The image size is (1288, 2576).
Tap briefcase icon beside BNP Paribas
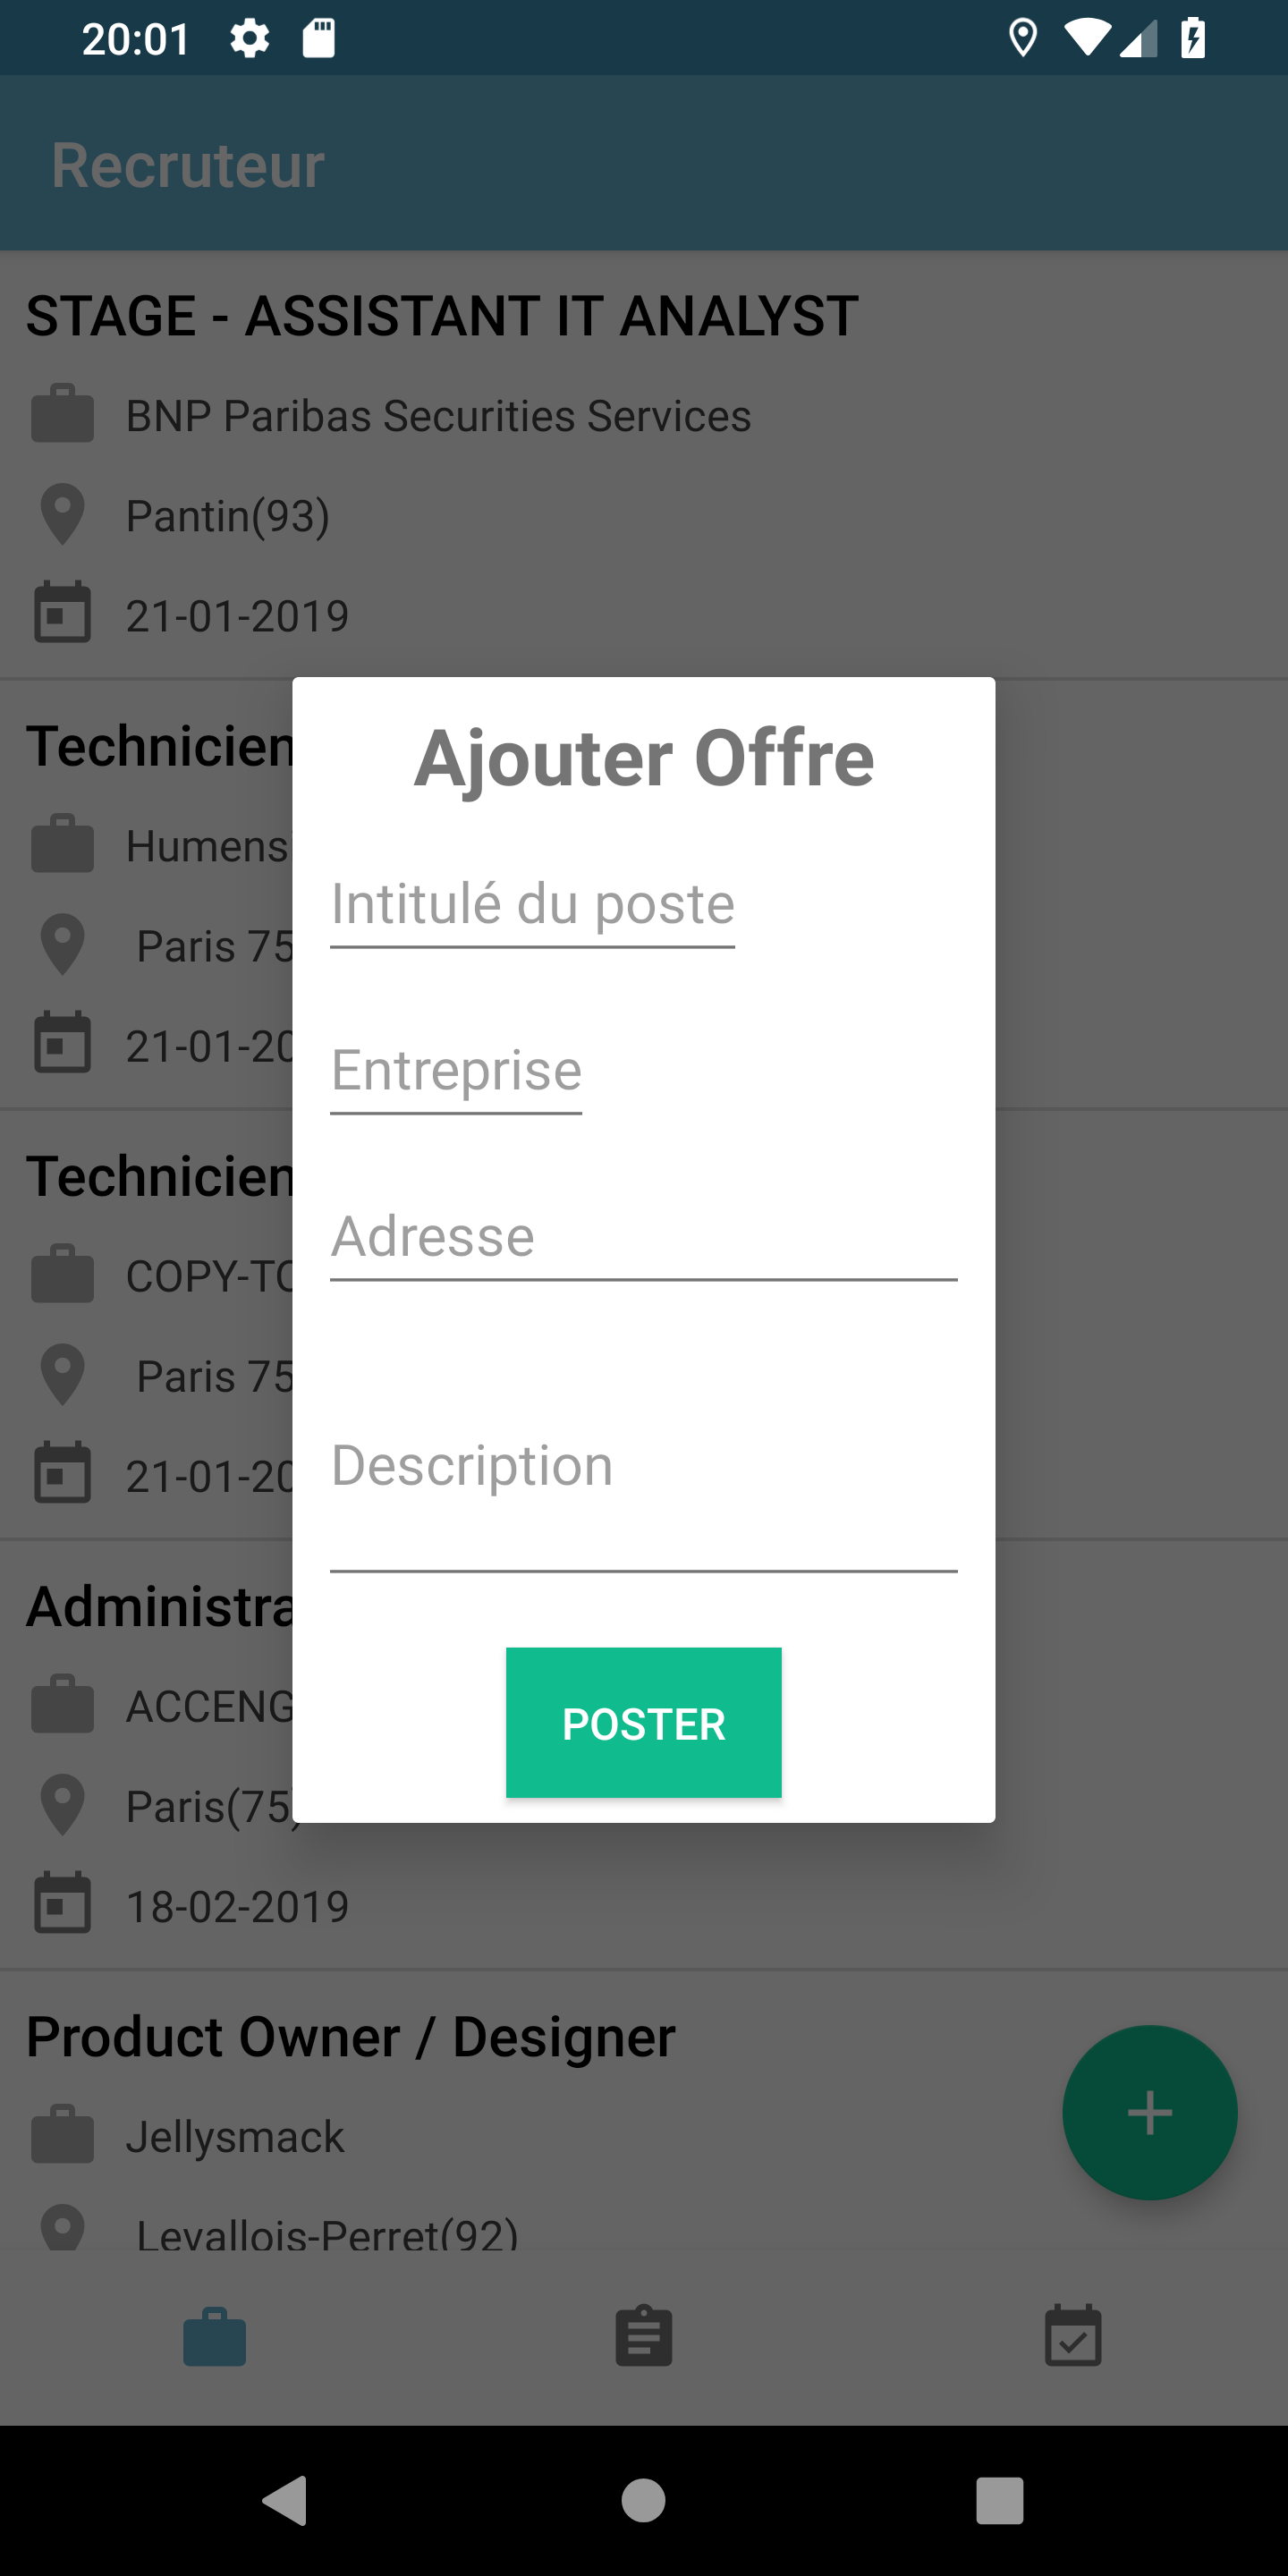(62, 413)
